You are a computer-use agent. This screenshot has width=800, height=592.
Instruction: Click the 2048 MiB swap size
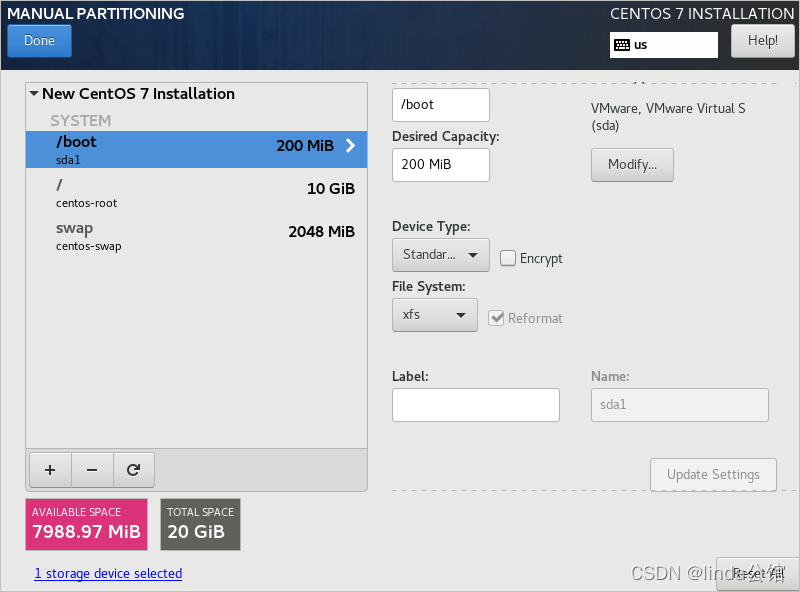321,232
